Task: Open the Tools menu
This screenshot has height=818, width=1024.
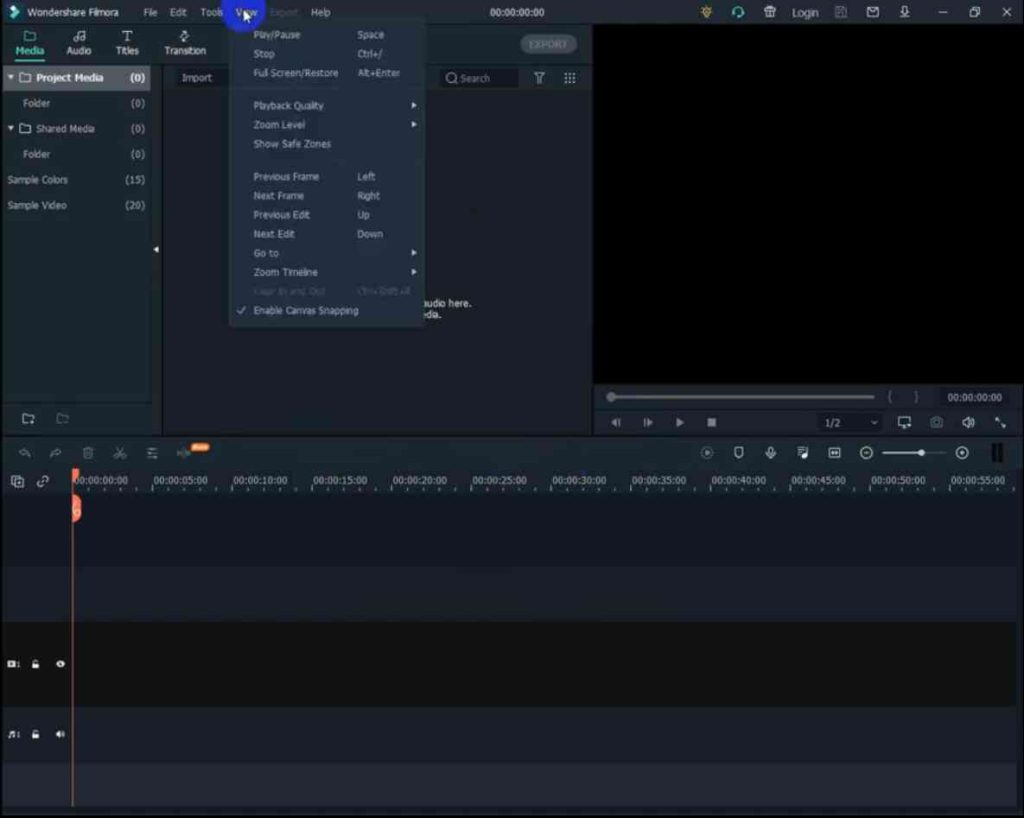Action: tap(211, 12)
